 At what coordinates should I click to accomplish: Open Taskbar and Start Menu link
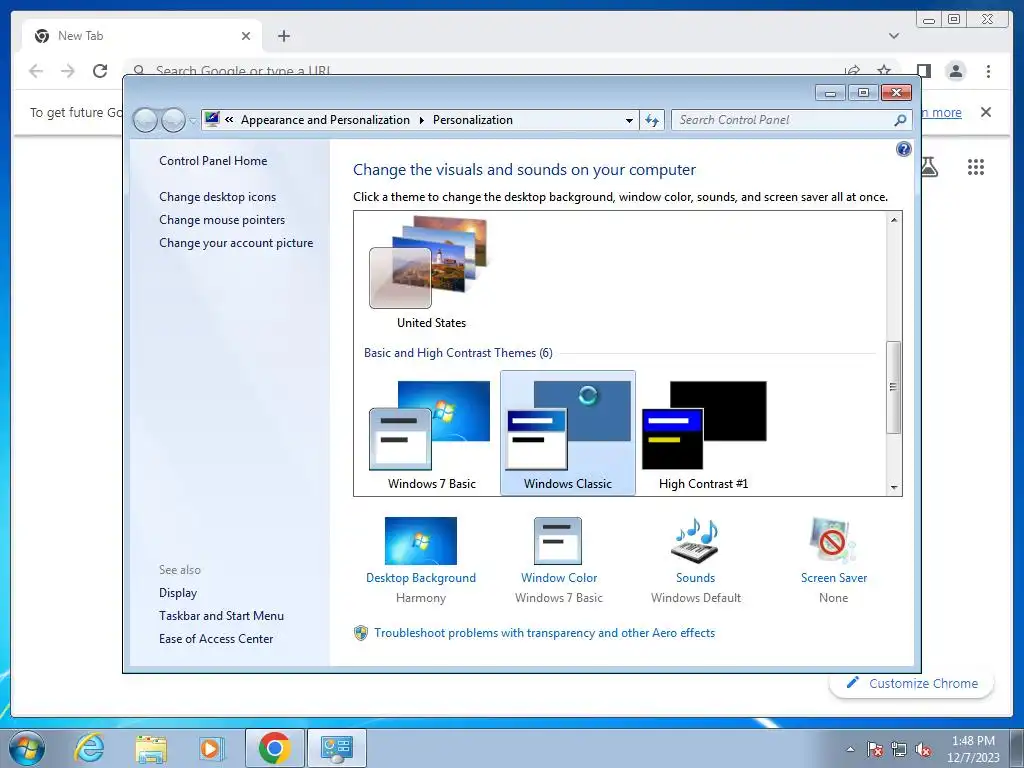221,616
